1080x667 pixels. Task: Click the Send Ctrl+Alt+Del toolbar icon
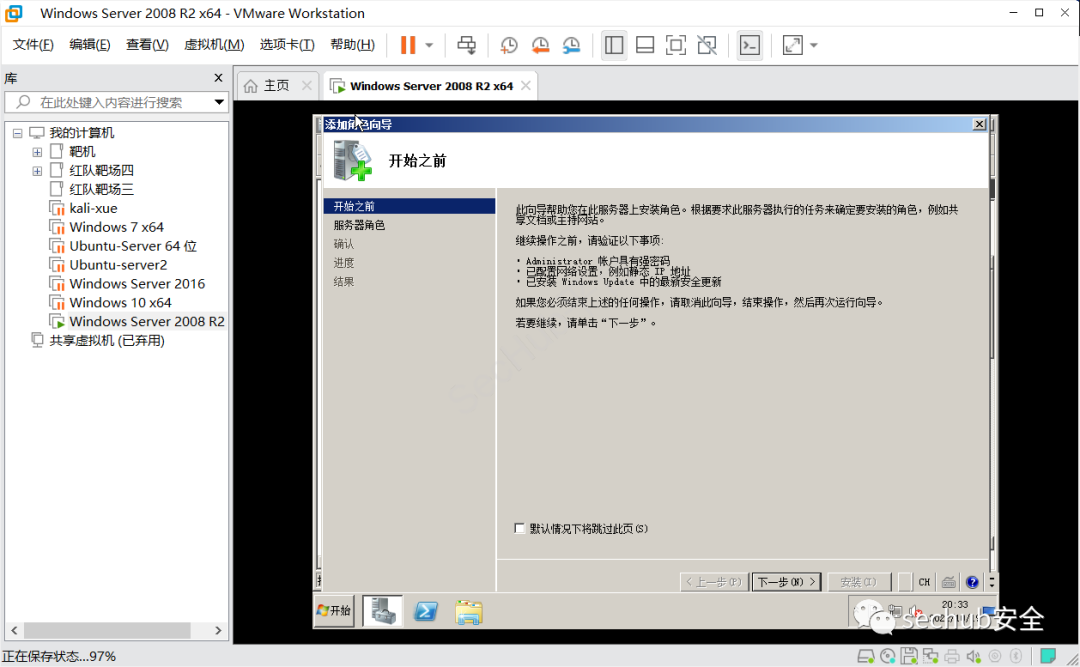(x=466, y=45)
